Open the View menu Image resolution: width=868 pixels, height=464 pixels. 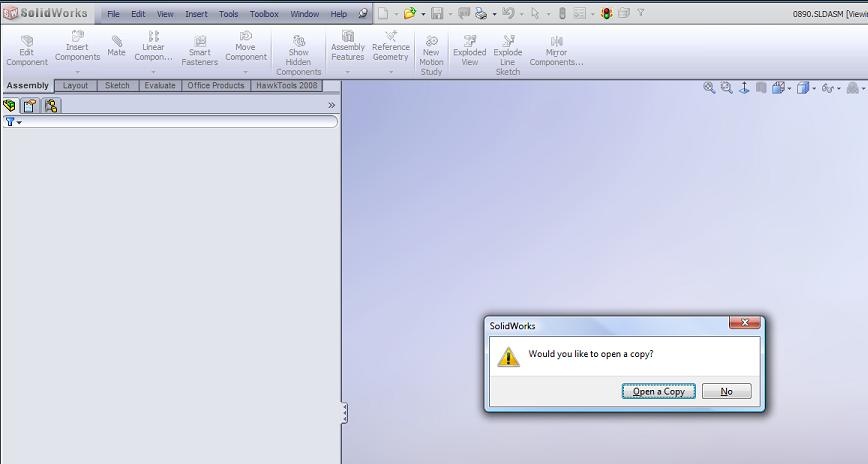[x=165, y=14]
